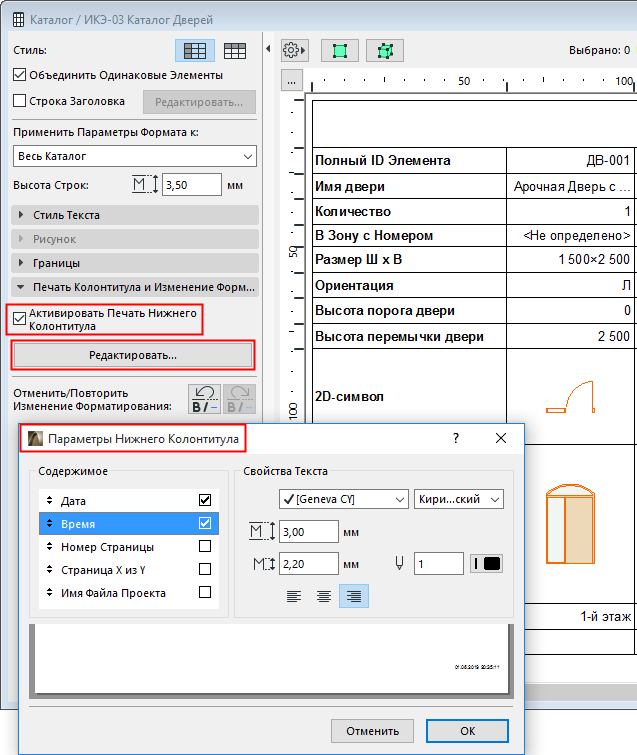The height and width of the screenshot is (755, 637).
Task: Select the first catalog style icon
Action: coord(195,51)
